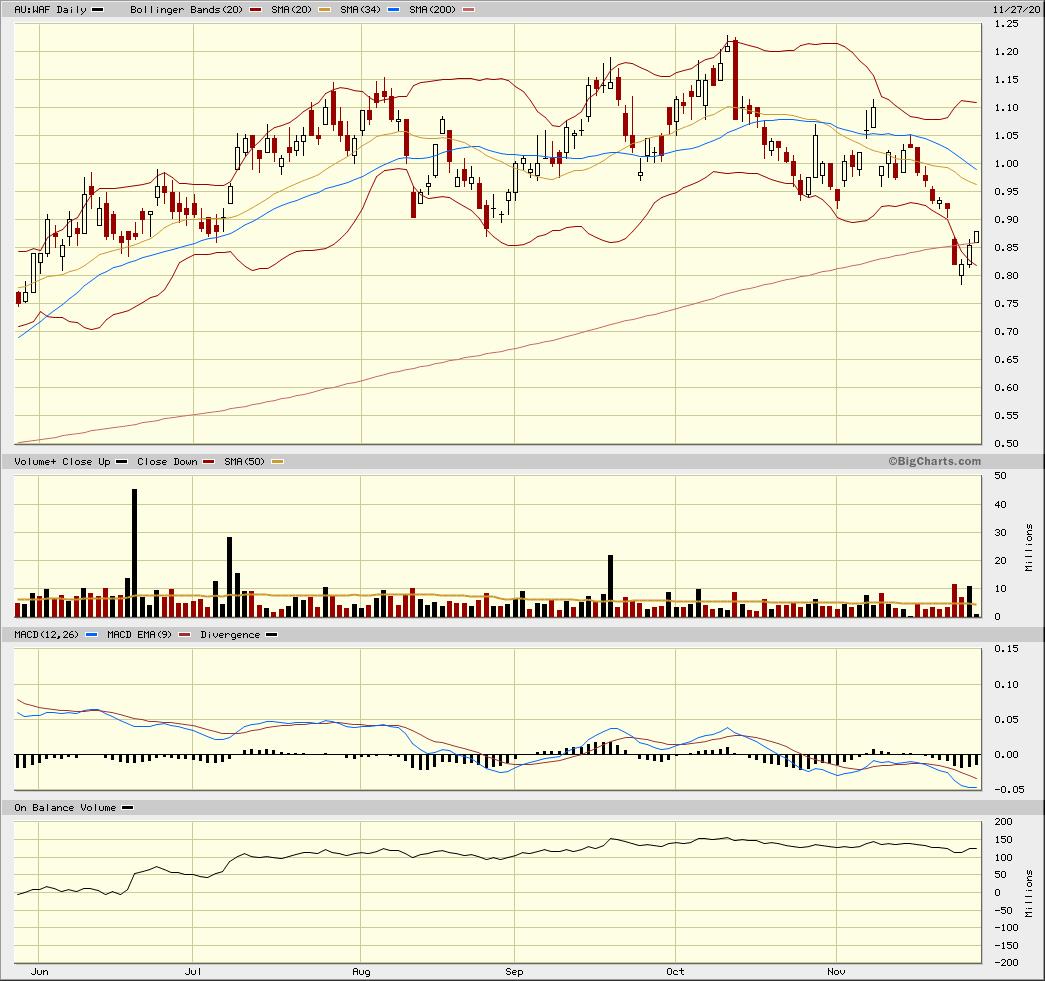Click the 0.15 MACD axis label
The width and height of the screenshot is (1045, 981).
pyautogui.click(x=1006, y=649)
